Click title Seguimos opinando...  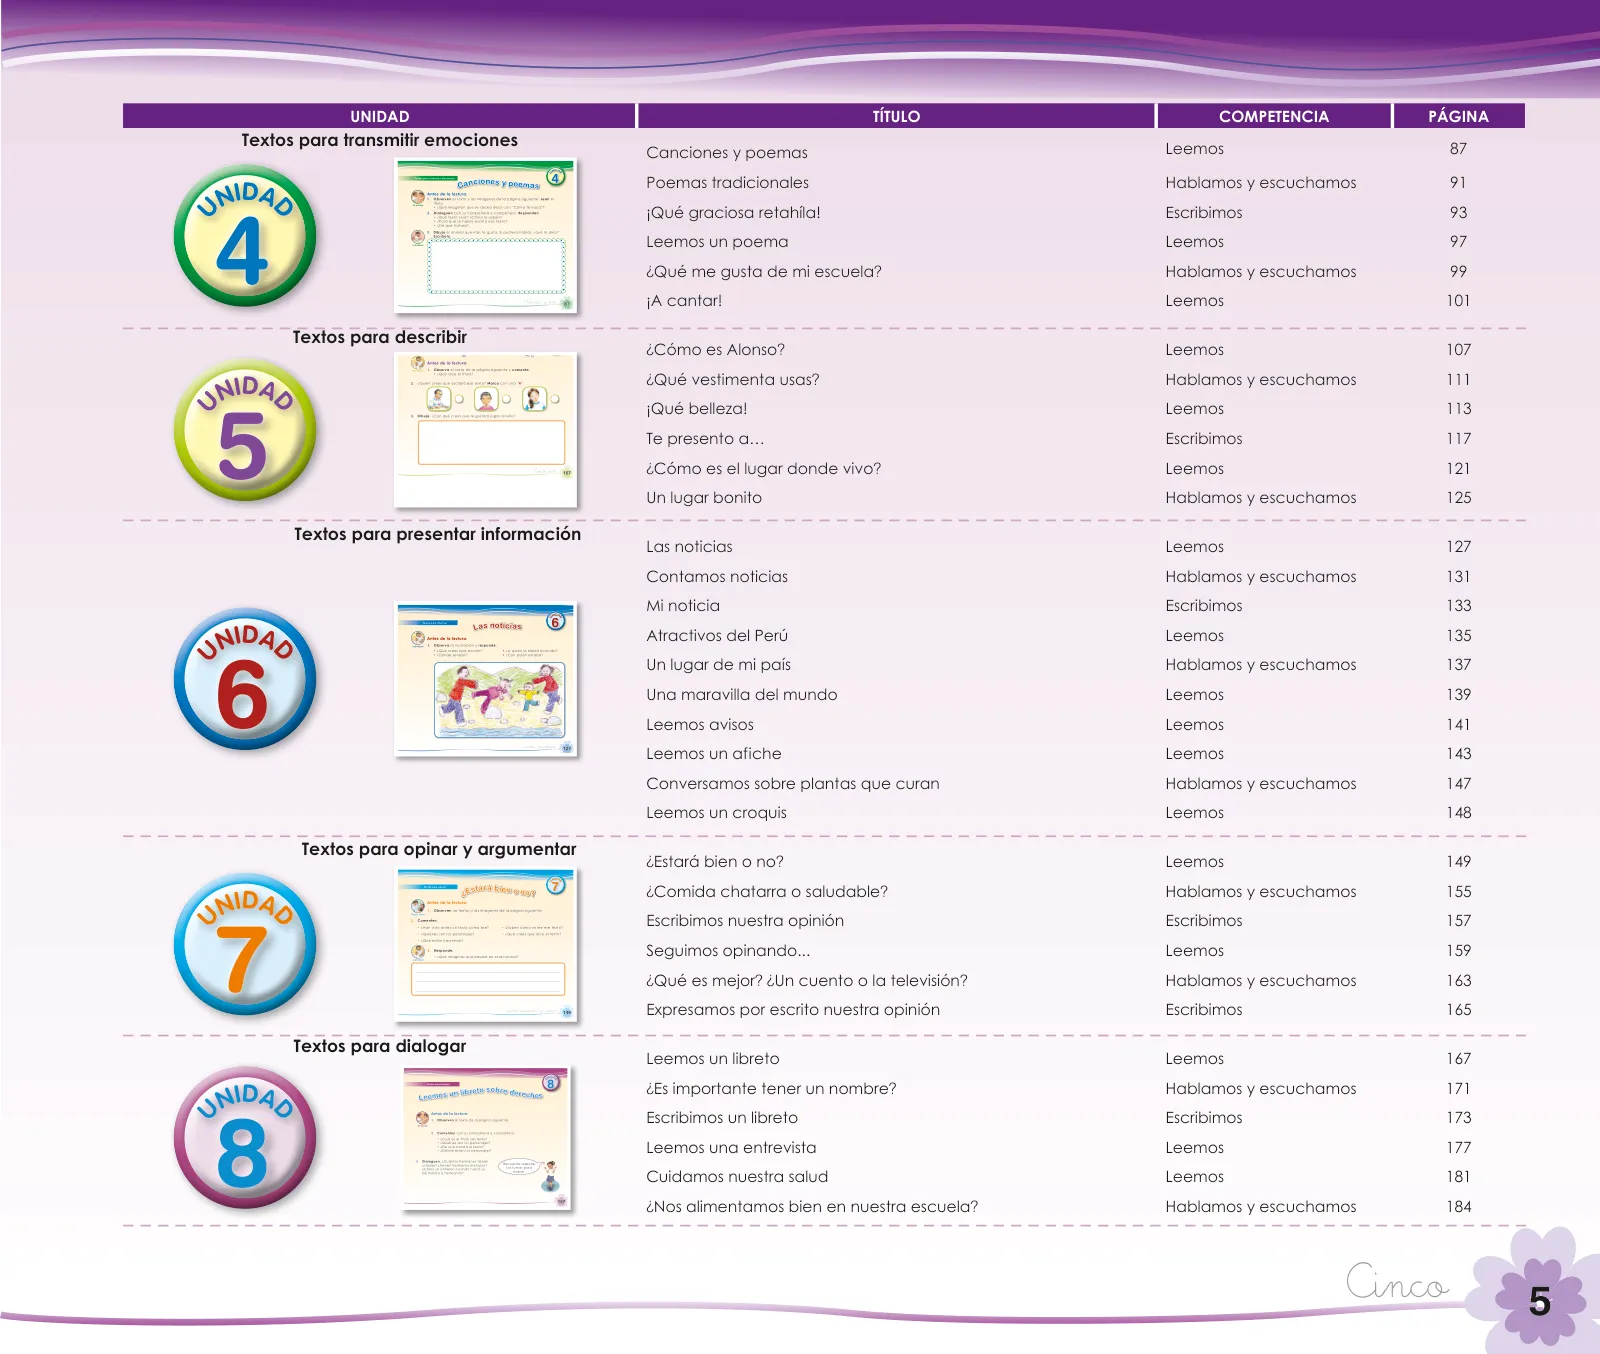point(728,951)
